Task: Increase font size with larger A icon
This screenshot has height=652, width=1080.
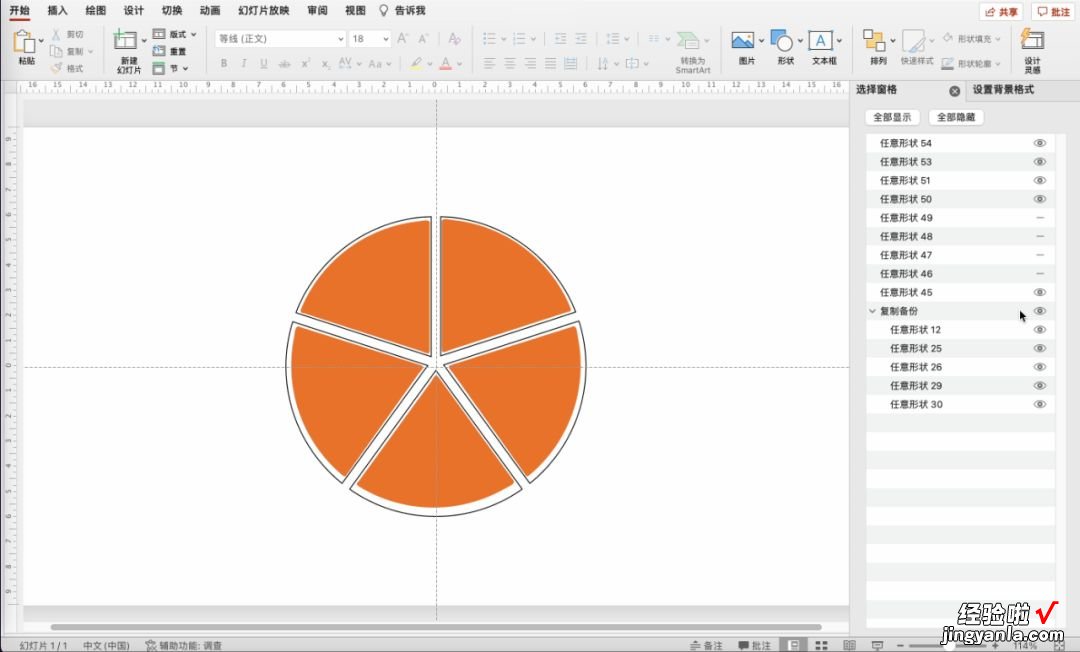Action: (x=403, y=39)
